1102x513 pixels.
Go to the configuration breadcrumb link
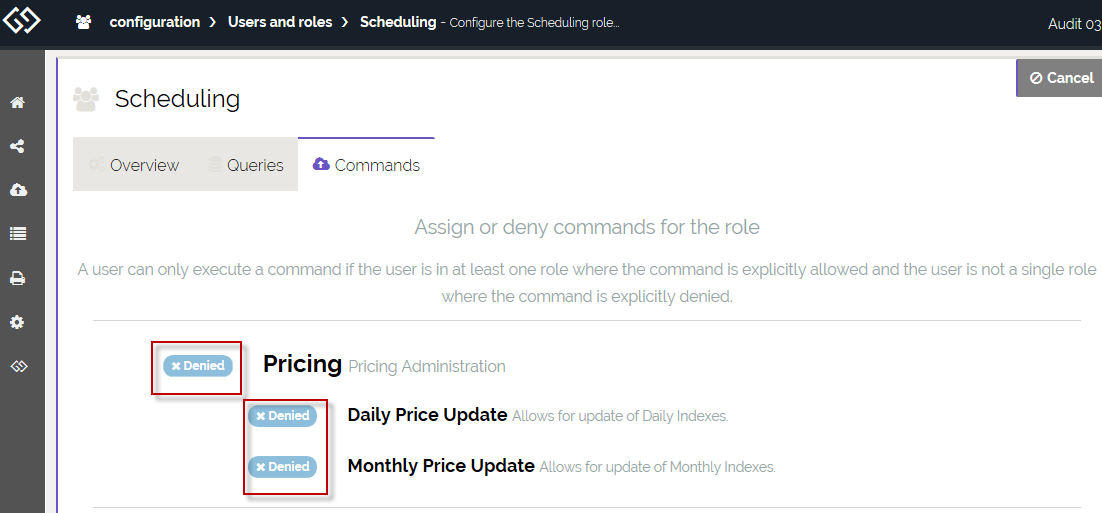point(154,22)
